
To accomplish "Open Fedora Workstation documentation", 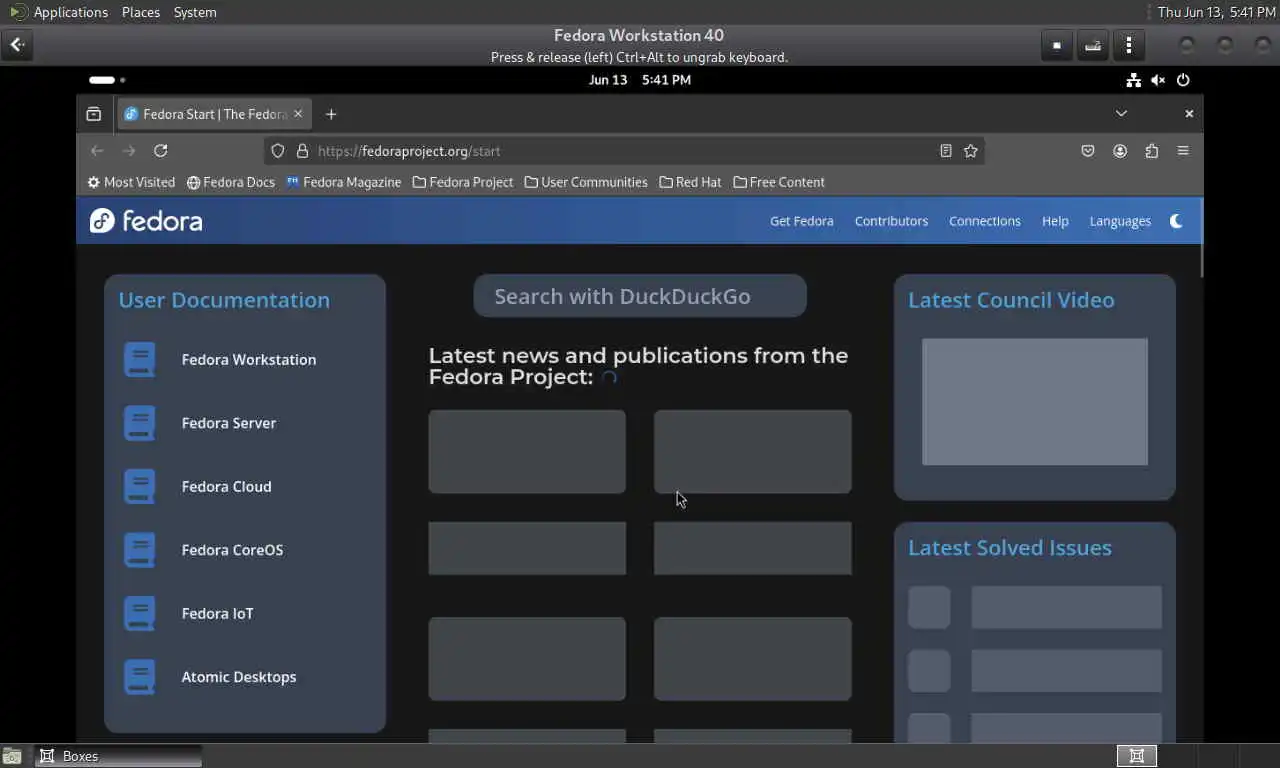I will [x=249, y=360].
